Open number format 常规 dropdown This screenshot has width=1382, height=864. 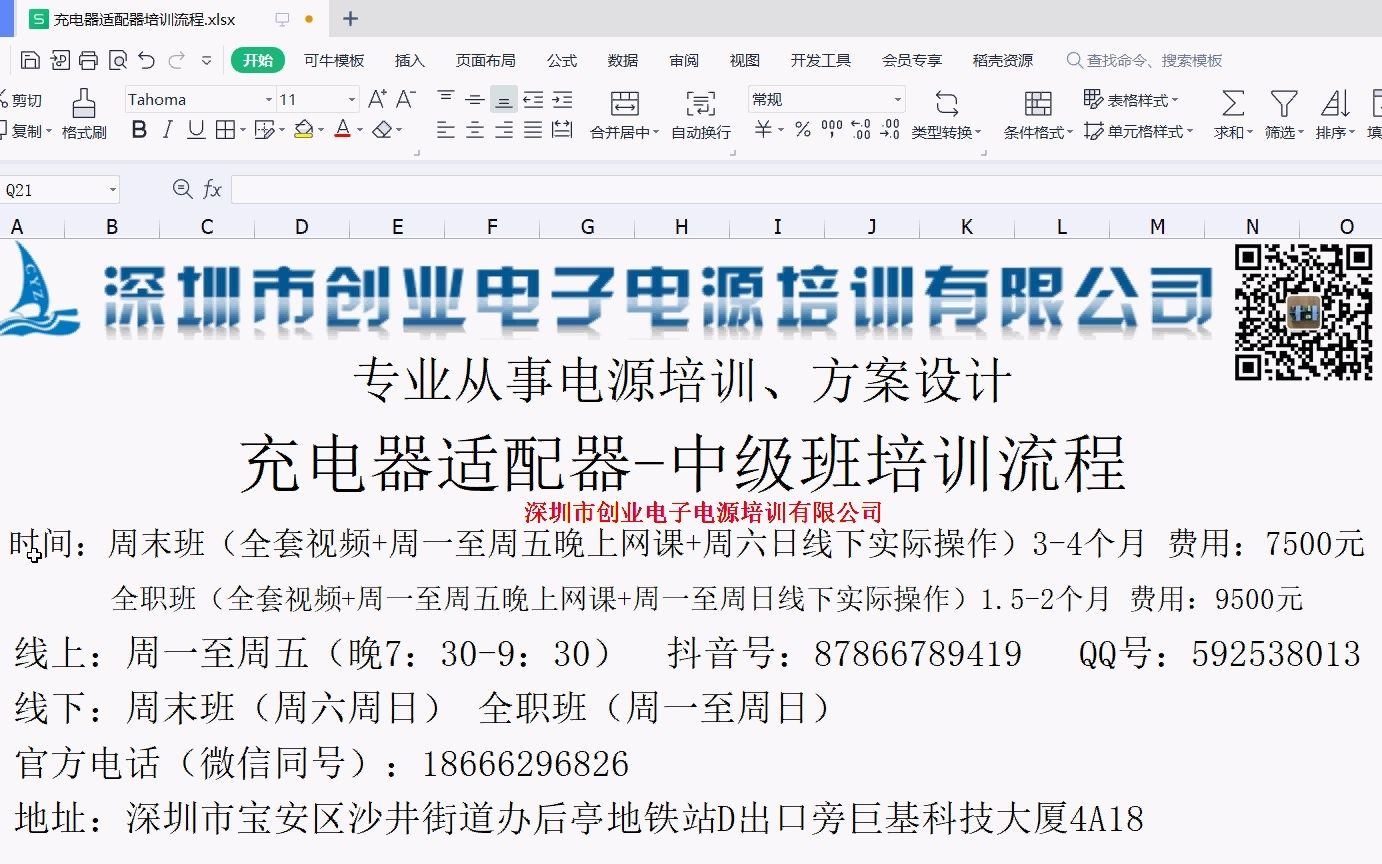coord(898,100)
